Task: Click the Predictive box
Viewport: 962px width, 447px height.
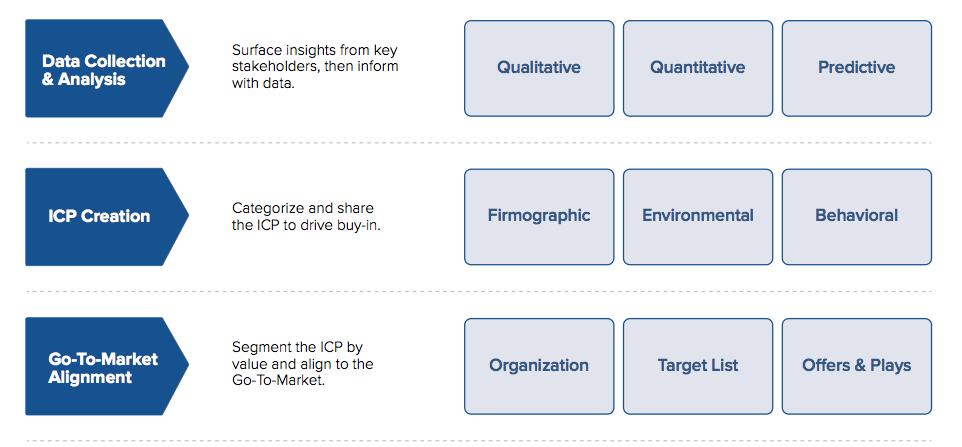Action: [x=856, y=68]
